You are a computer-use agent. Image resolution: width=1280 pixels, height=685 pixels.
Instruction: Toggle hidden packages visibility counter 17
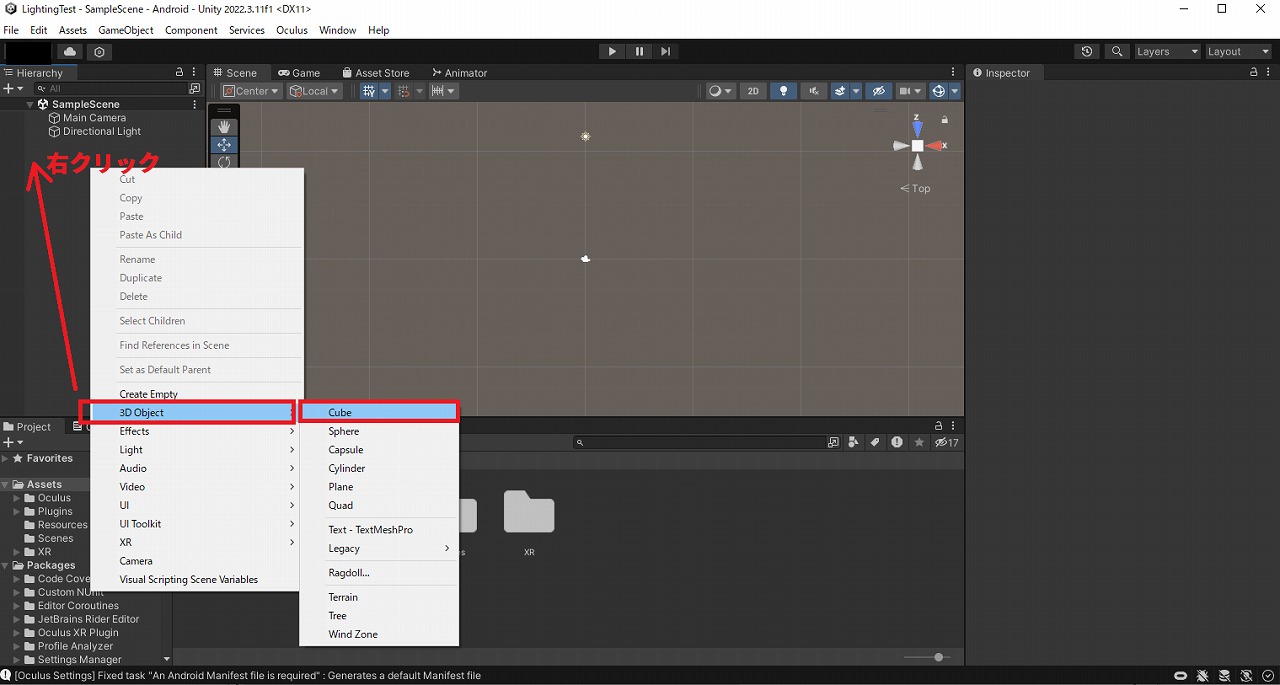pyautogui.click(x=946, y=442)
